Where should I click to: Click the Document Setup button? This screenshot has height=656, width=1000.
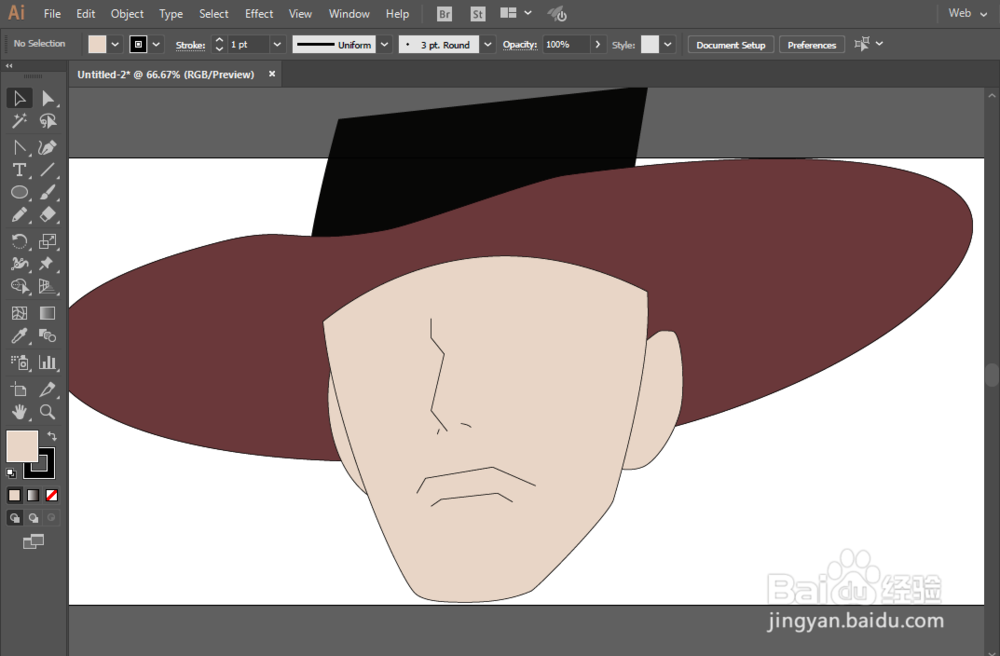tap(730, 45)
